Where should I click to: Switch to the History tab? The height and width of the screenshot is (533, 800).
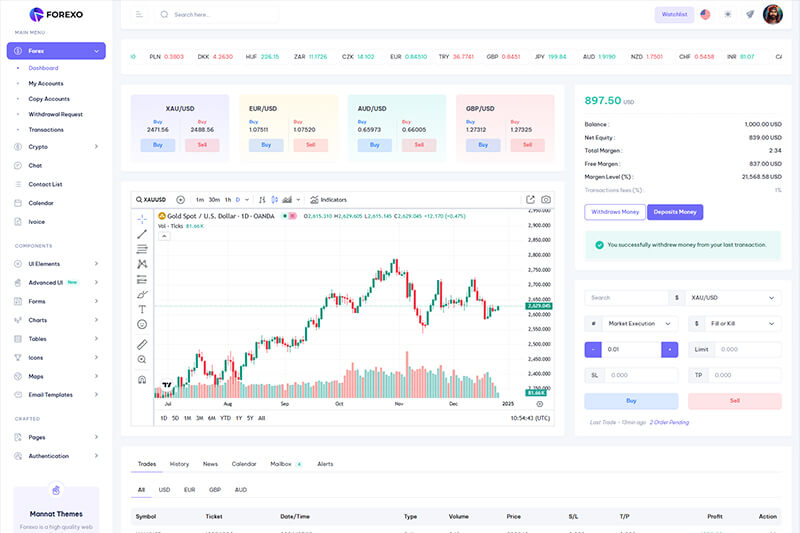tap(179, 464)
